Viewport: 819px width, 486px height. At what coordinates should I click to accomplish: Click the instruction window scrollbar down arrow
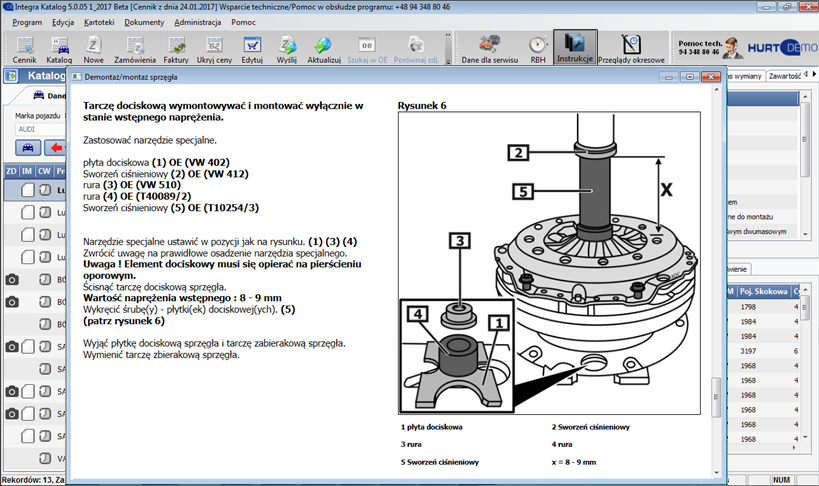(x=716, y=473)
